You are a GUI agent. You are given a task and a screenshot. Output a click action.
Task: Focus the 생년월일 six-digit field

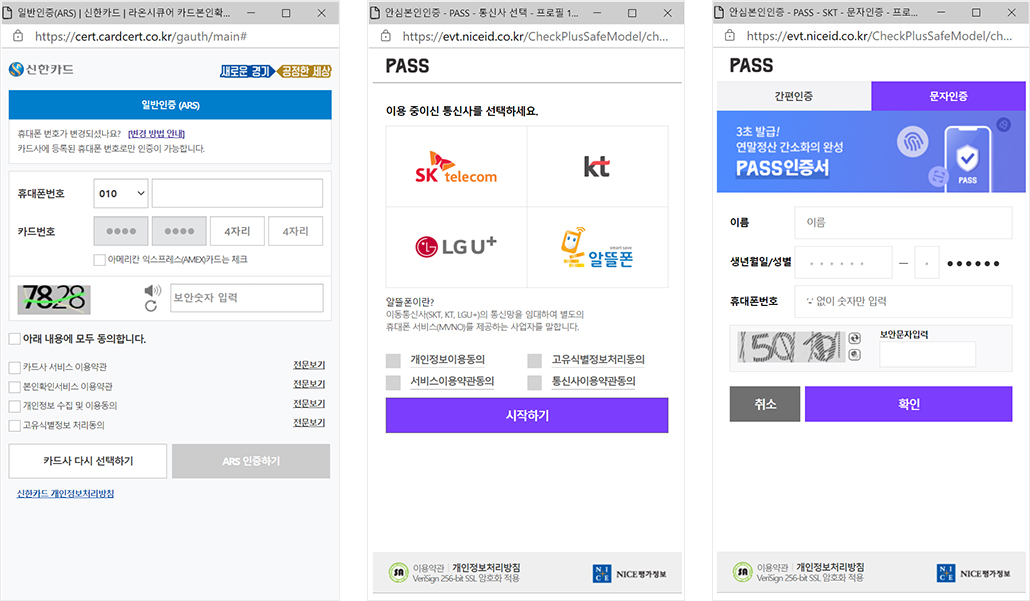click(x=843, y=263)
